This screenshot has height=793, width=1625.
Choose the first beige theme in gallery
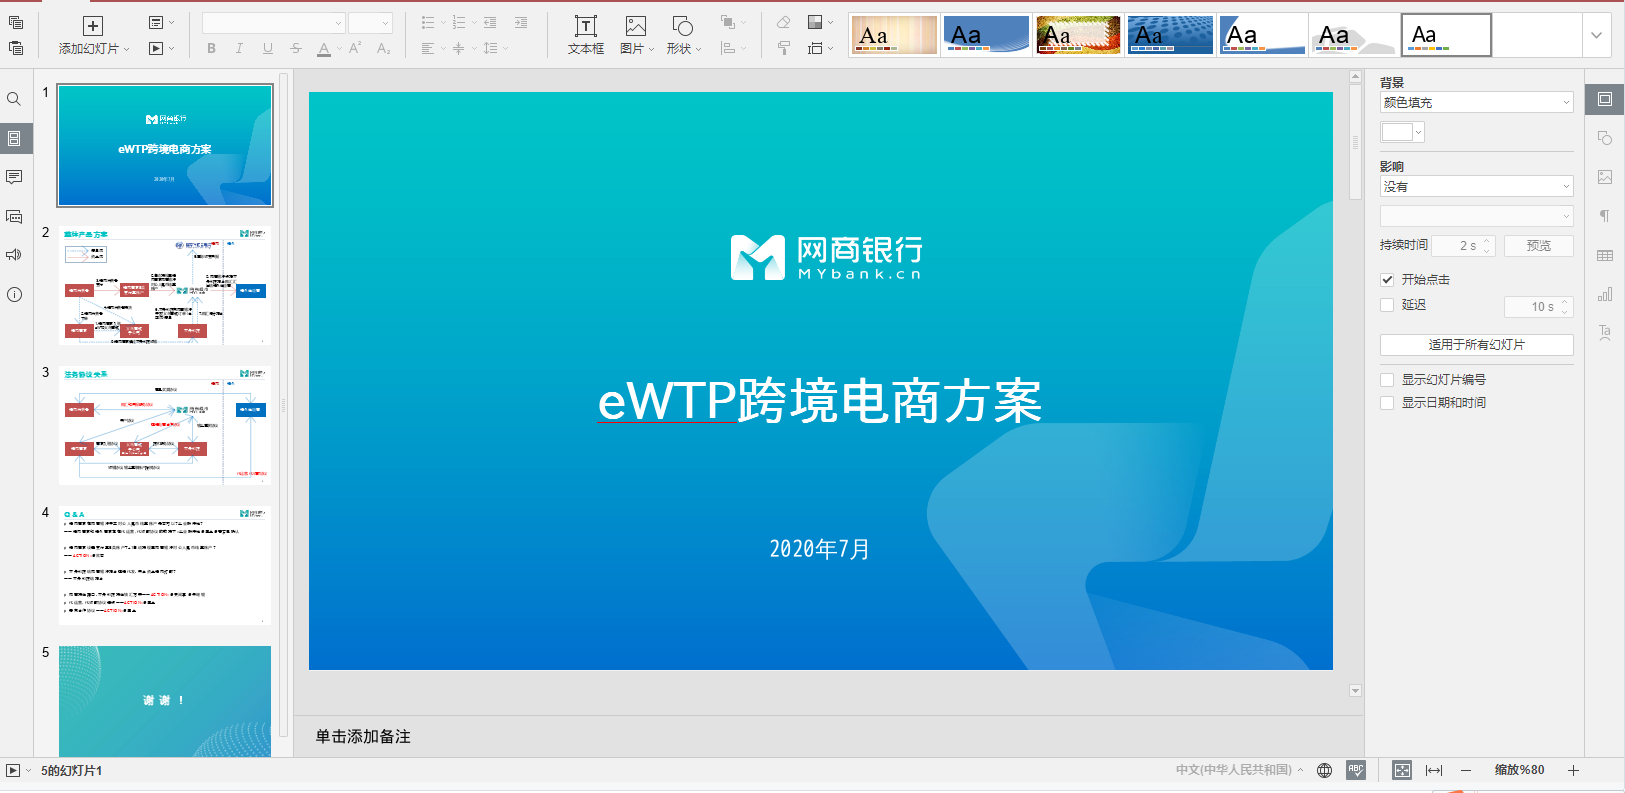(x=894, y=35)
